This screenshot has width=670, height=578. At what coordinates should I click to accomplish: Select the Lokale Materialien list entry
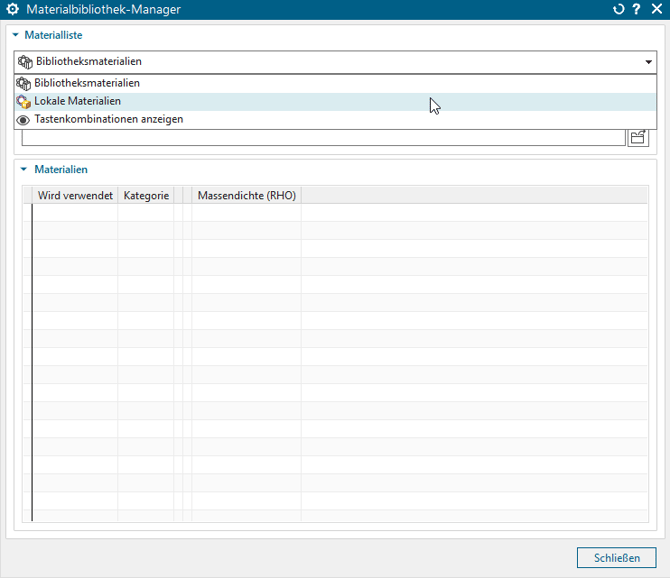click(78, 102)
